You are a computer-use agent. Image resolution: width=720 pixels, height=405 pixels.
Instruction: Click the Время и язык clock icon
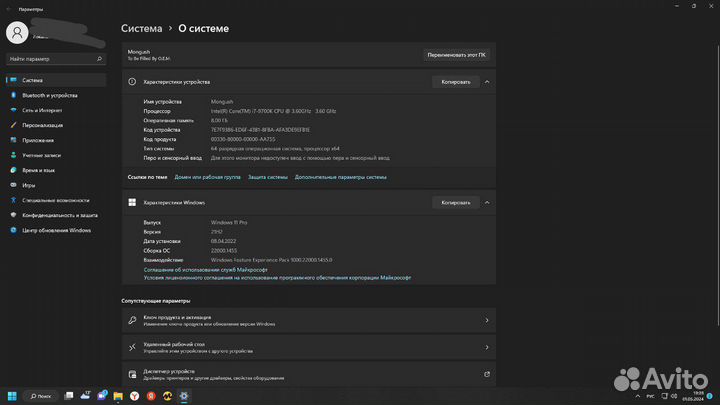[13, 170]
